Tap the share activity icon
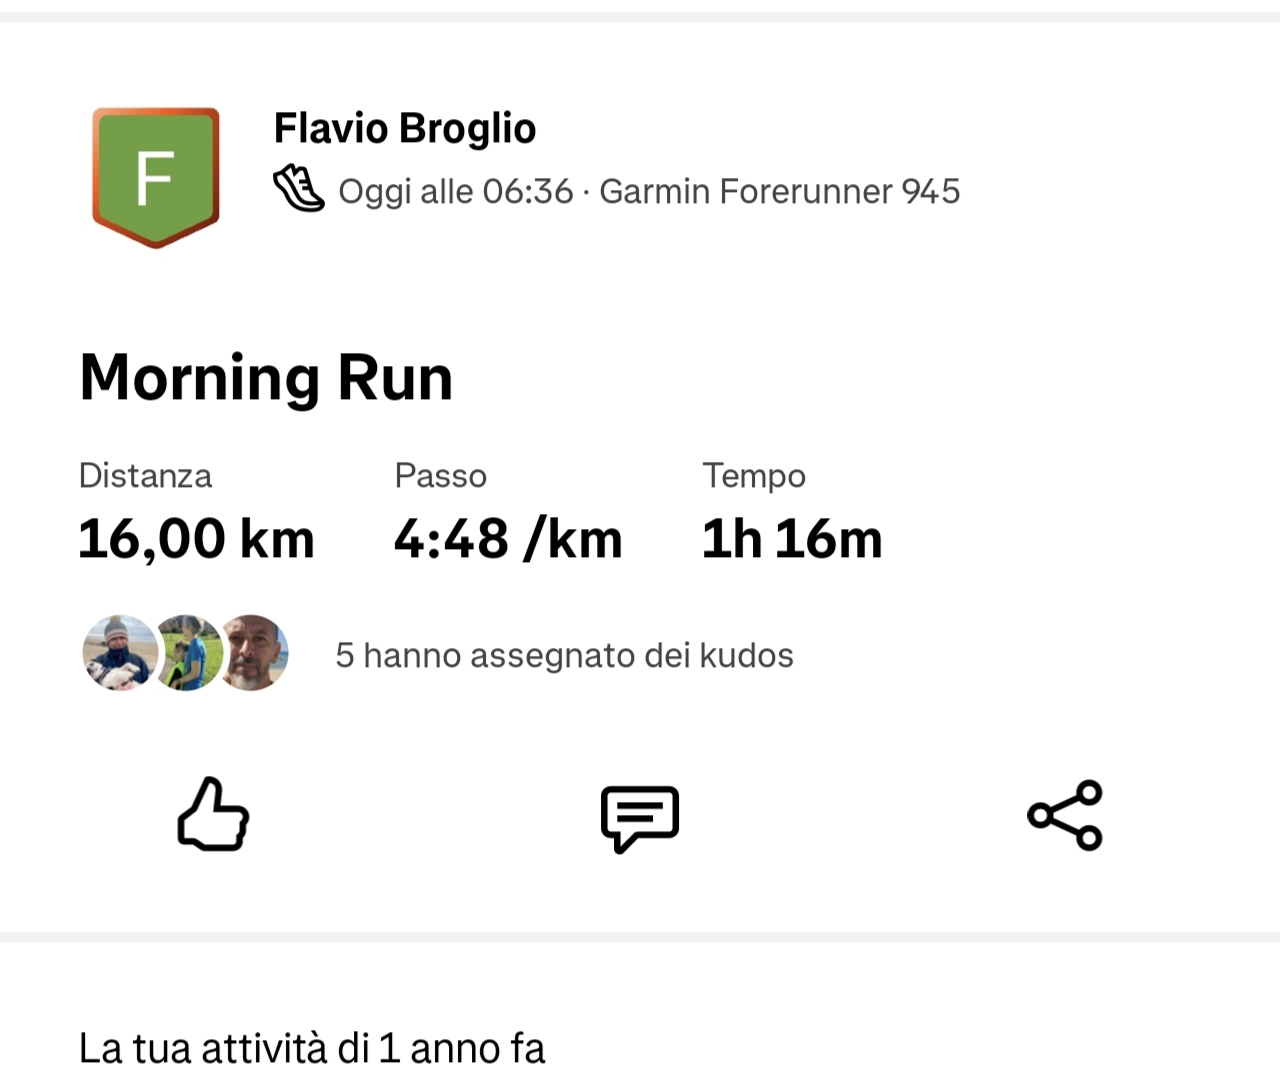This screenshot has height=1066, width=1280. tap(1065, 815)
